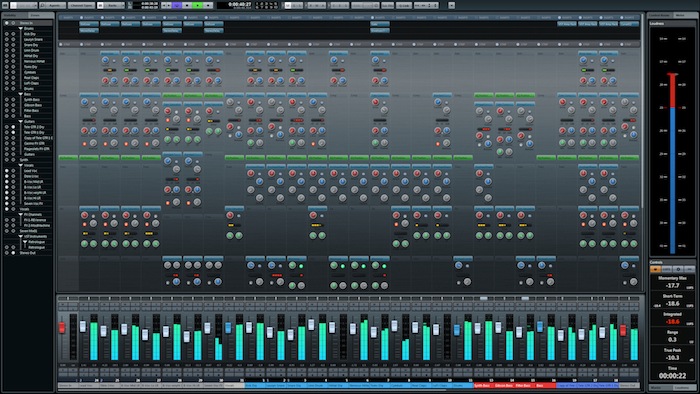
Task: Click Integrated loudness value -18.6
Action: [x=672, y=321]
